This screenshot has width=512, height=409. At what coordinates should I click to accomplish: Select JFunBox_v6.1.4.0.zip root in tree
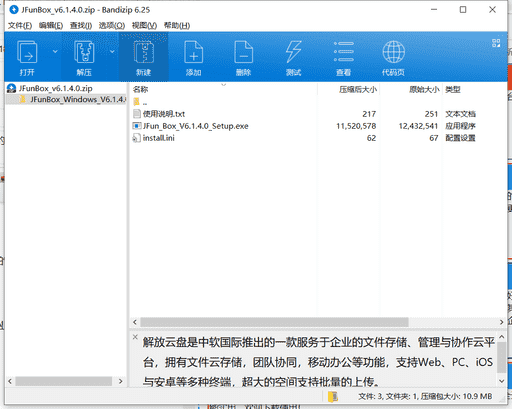pos(55,88)
